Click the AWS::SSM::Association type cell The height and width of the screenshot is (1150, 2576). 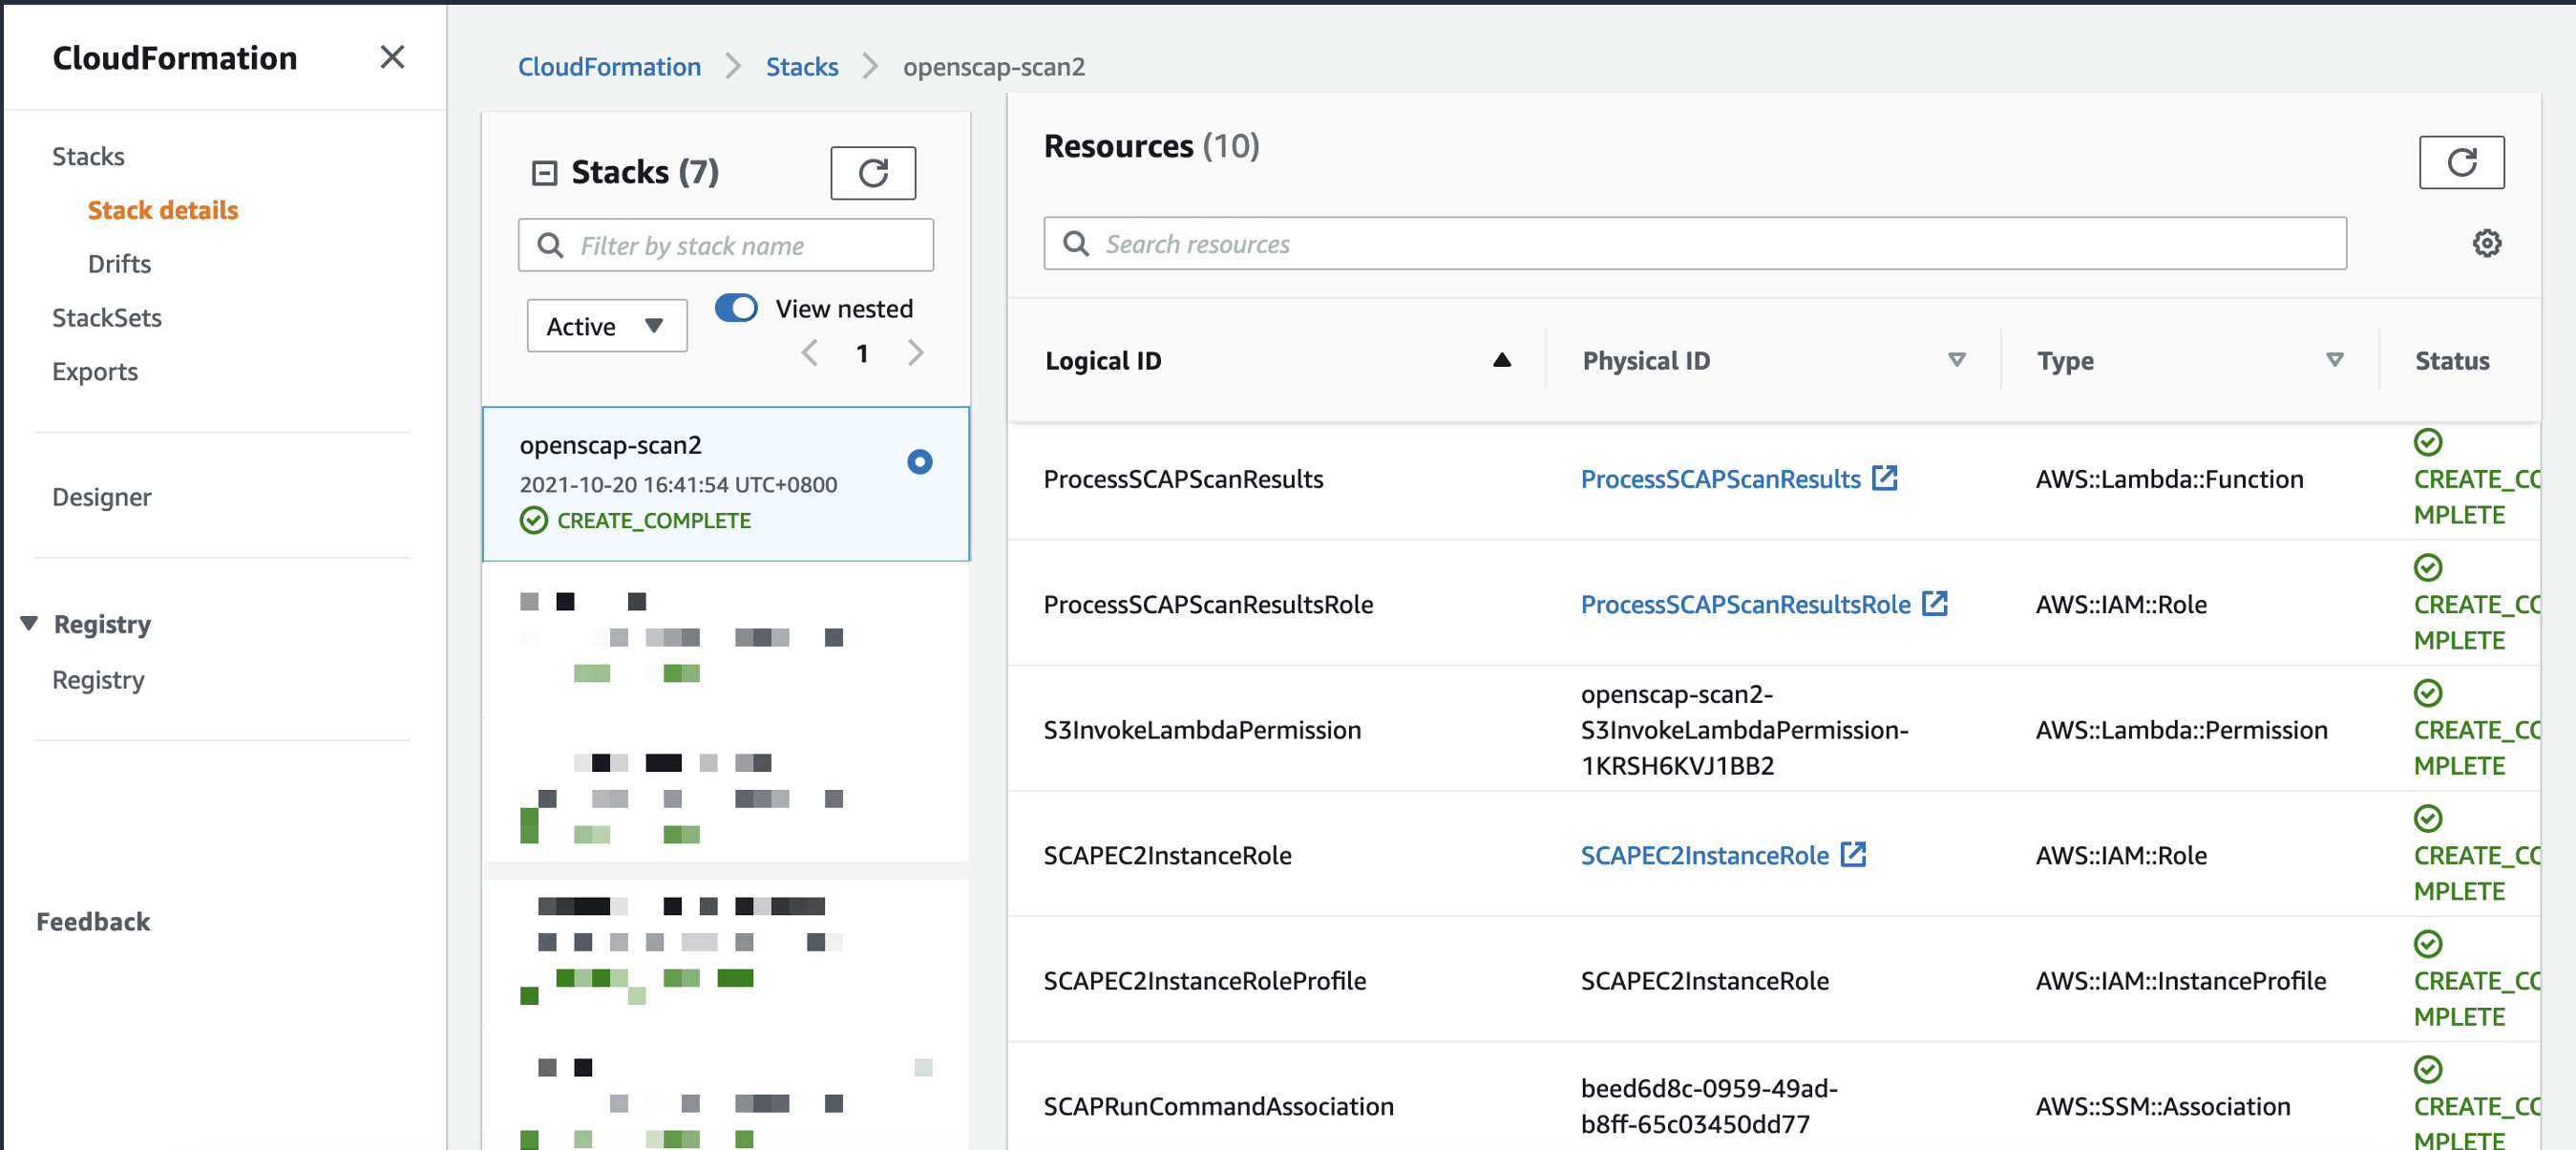click(2162, 1106)
